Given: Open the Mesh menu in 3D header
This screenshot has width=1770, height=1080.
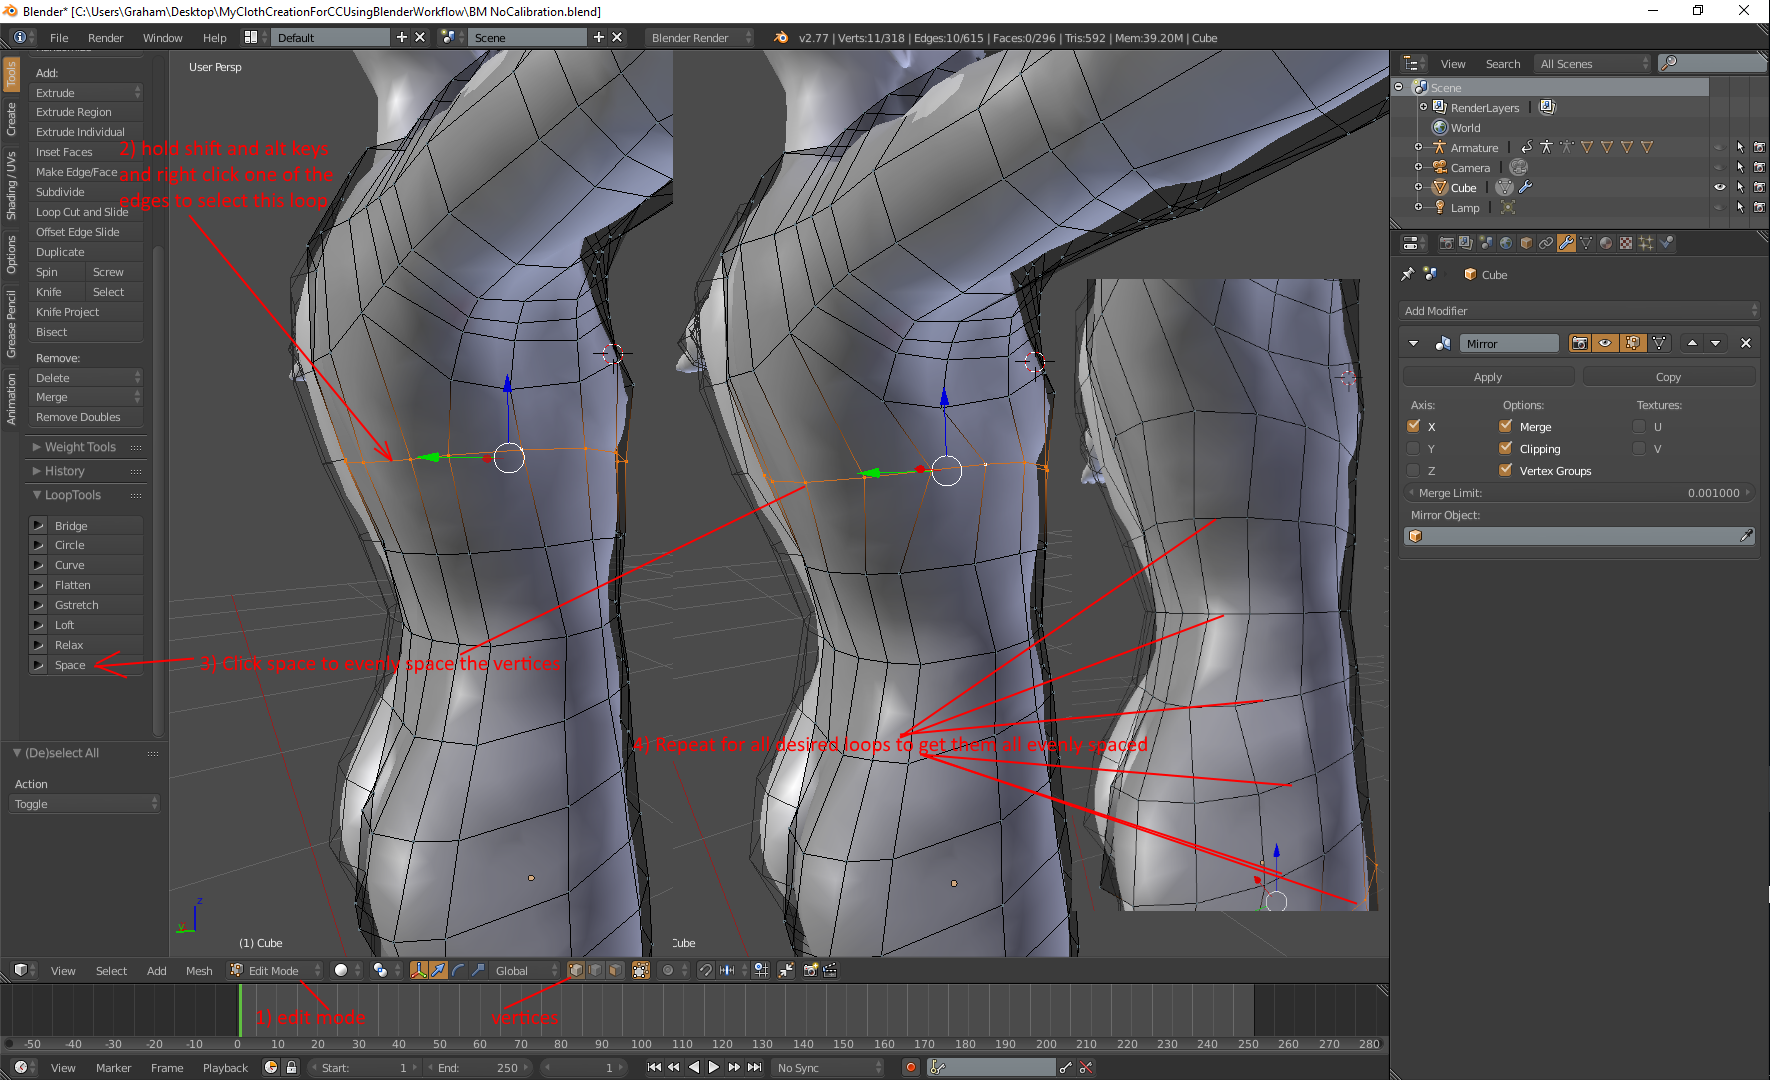Looking at the screenshot, I should pos(199,970).
